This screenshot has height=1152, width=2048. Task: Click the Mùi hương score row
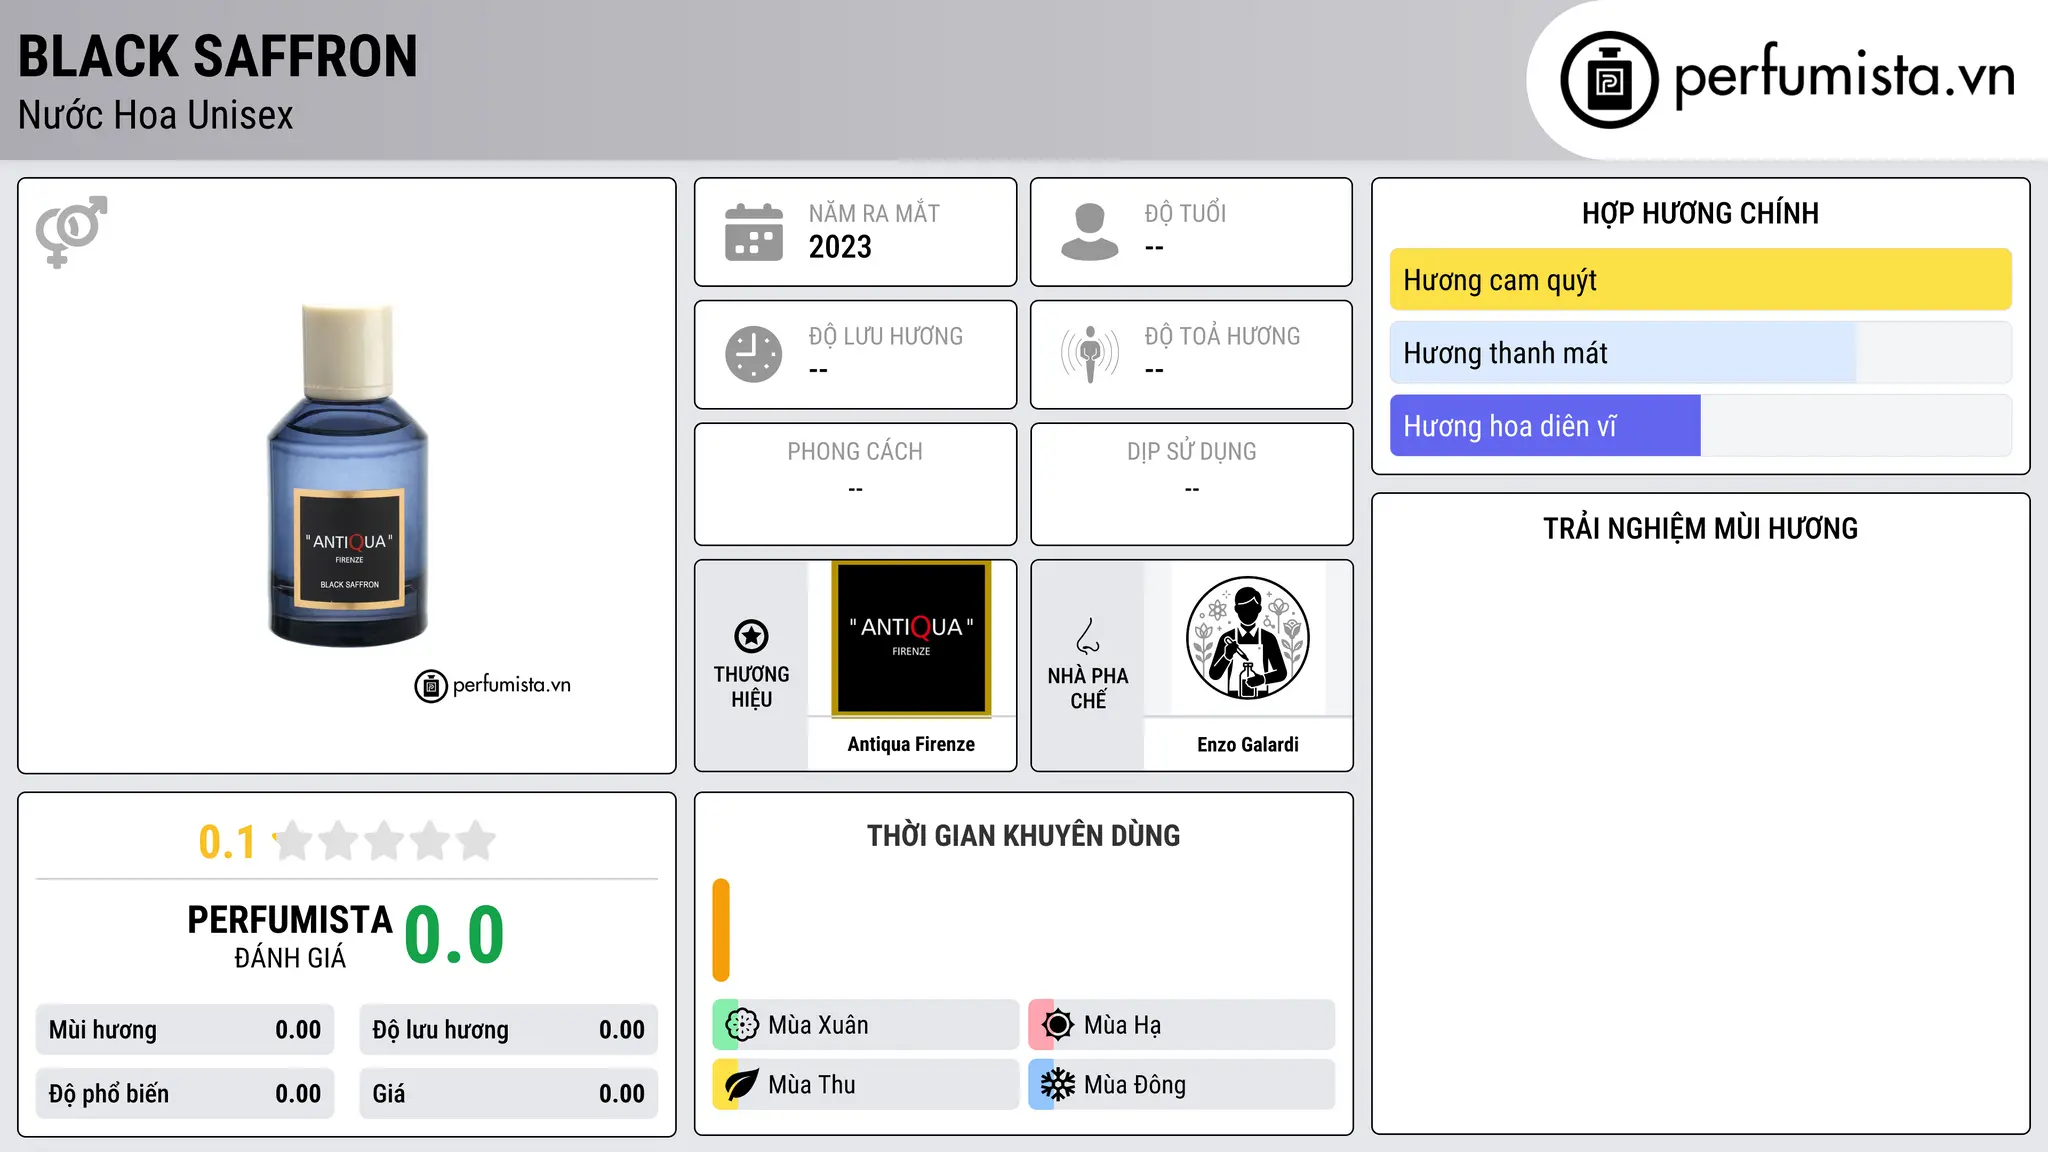[185, 1030]
